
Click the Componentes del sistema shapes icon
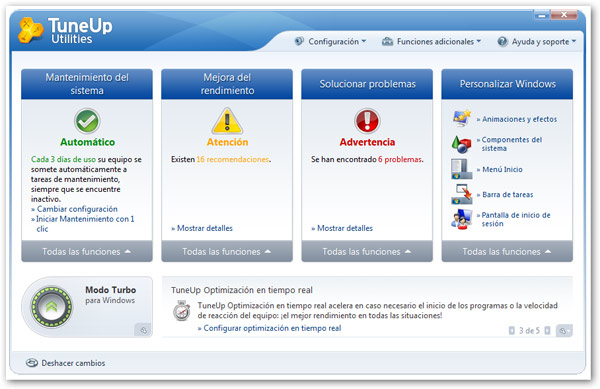[x=461, y=144]
